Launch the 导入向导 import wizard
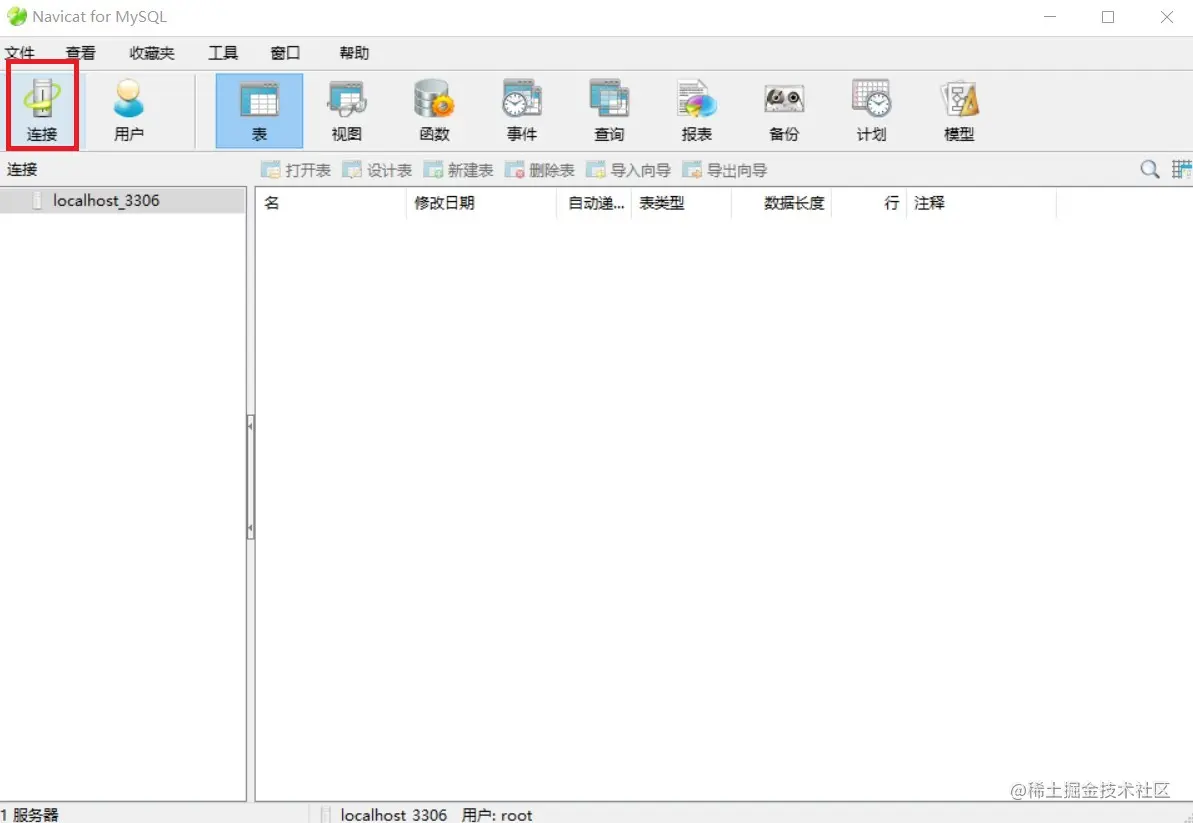The height and width of the screenshot is (823, 1193). pos(628,170)
